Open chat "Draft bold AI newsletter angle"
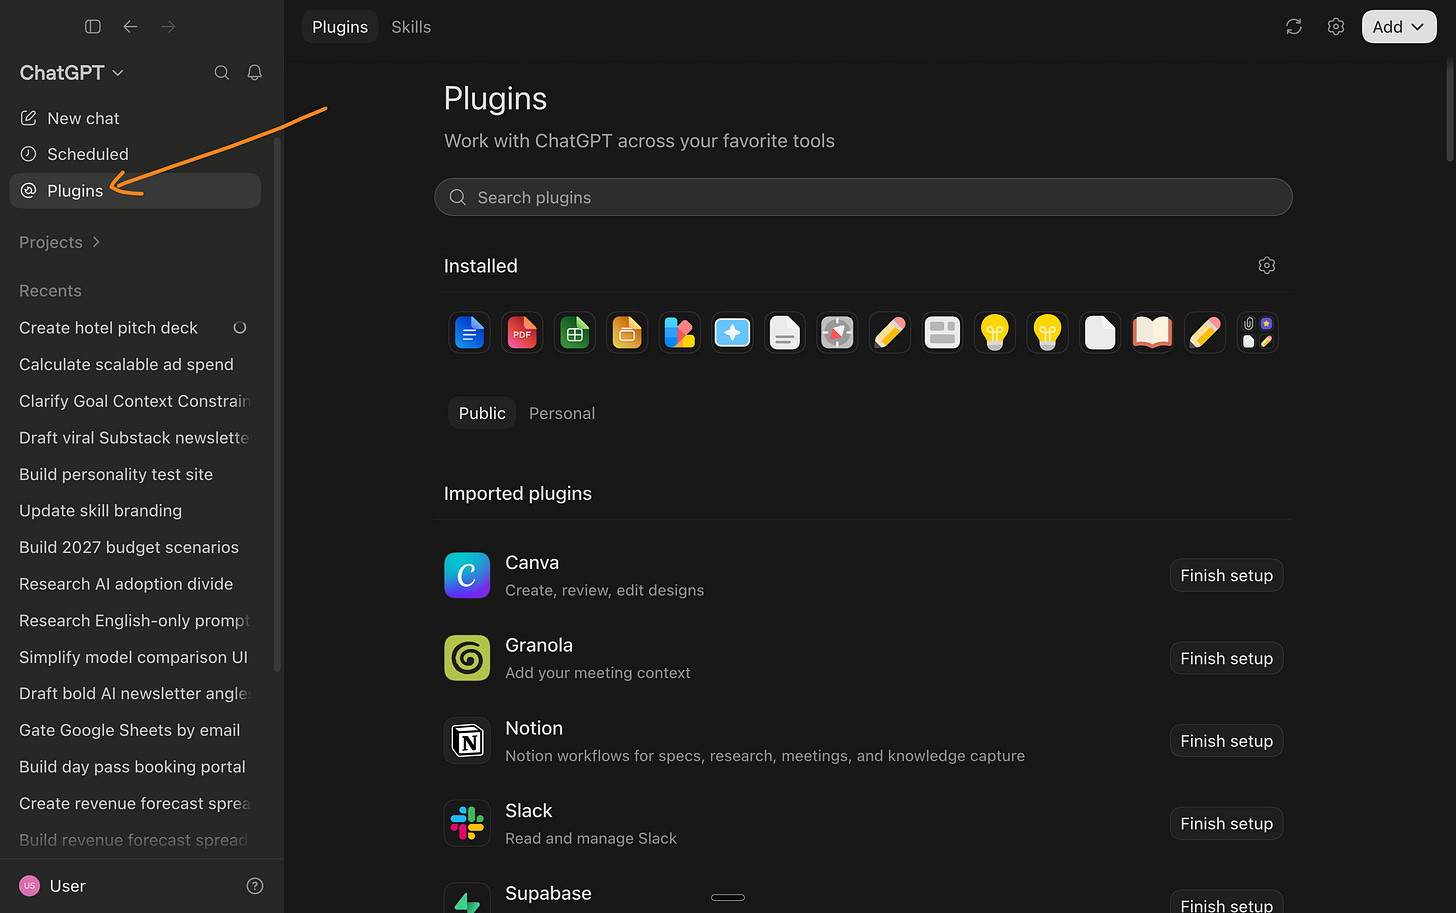 135,693
